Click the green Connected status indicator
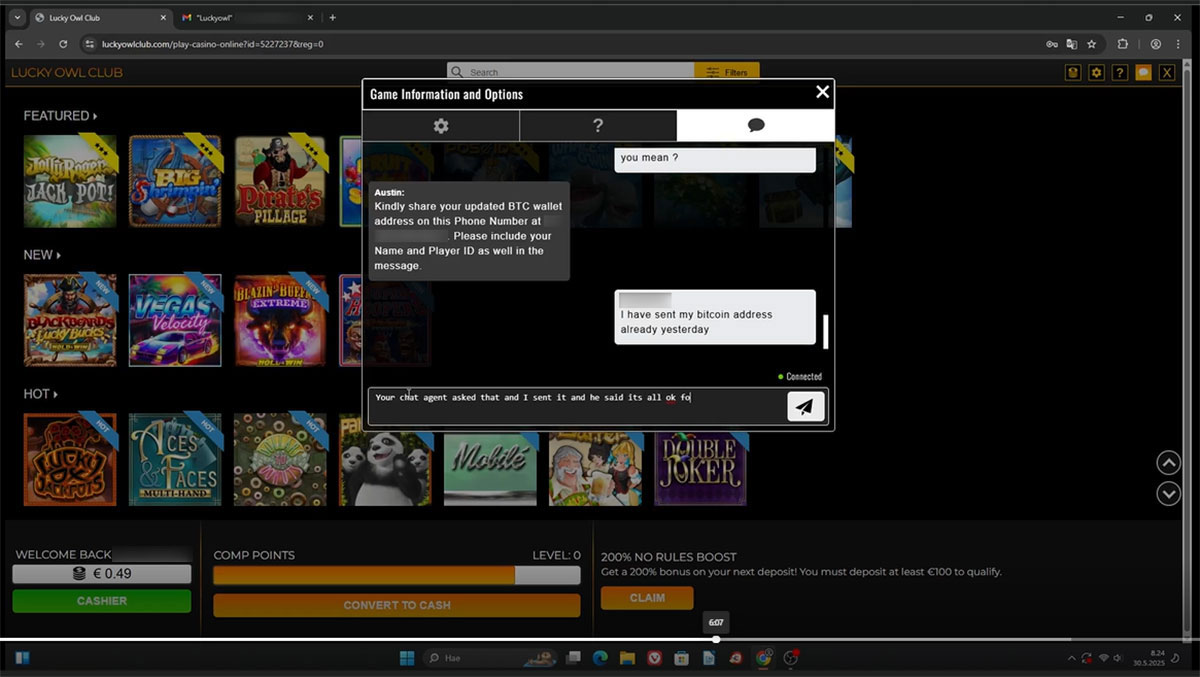 (800, 377)
